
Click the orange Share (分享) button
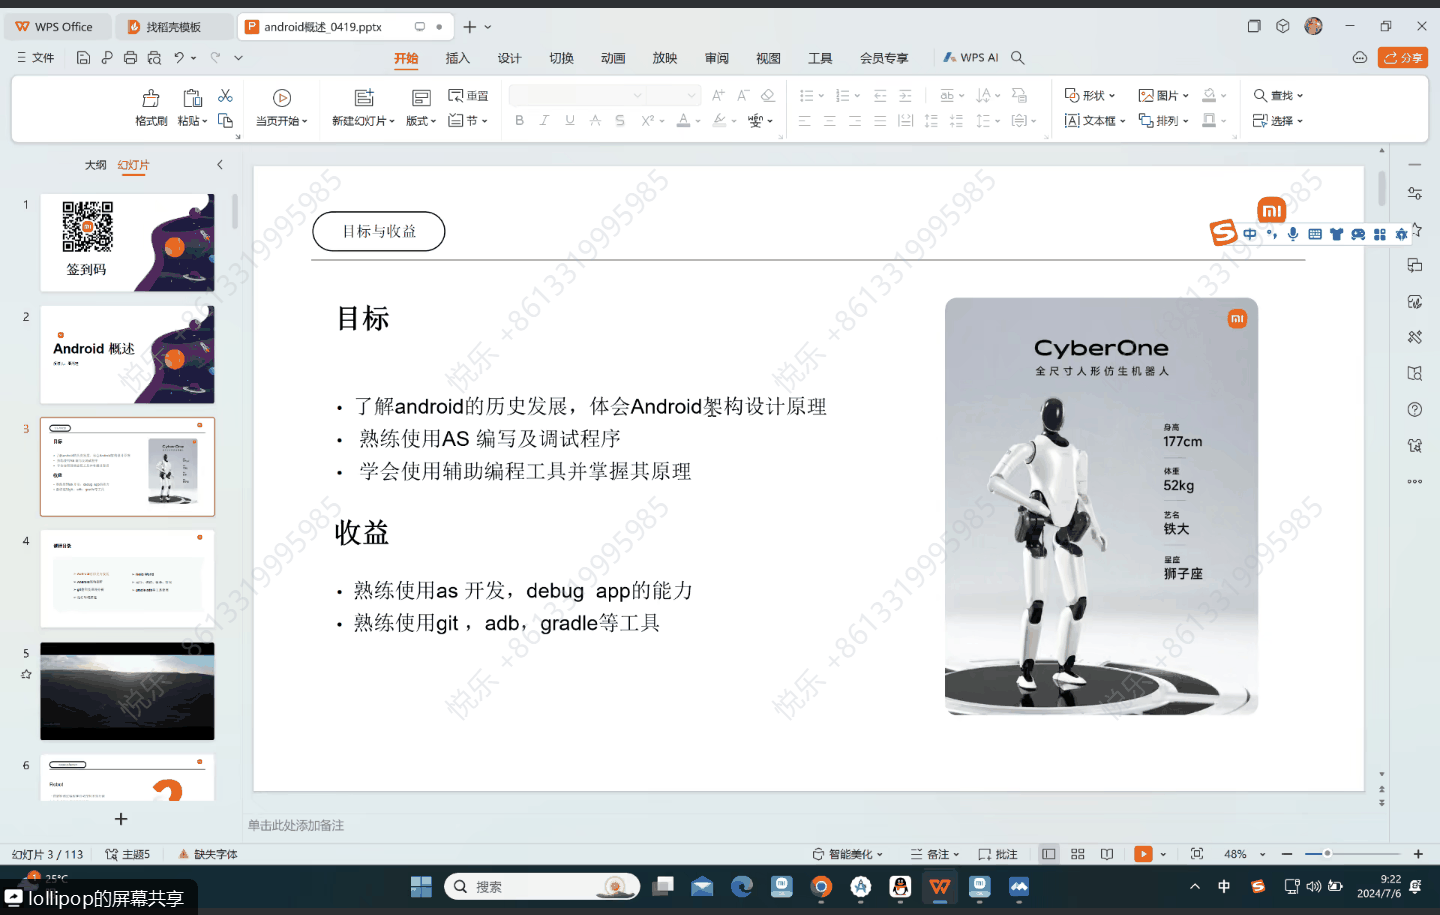(1402, 58)
